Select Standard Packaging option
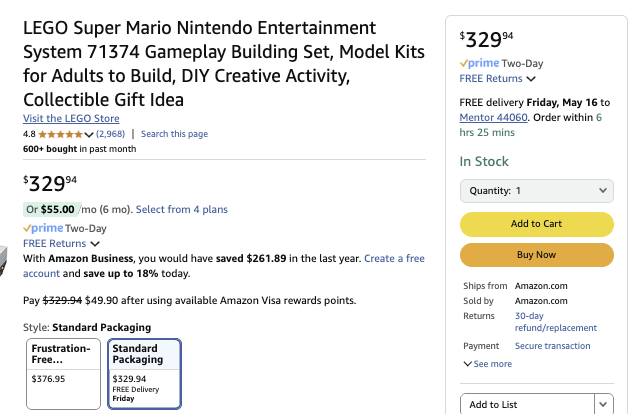The height and width of the screenshot is (414, 635). [x=144, y=374]
